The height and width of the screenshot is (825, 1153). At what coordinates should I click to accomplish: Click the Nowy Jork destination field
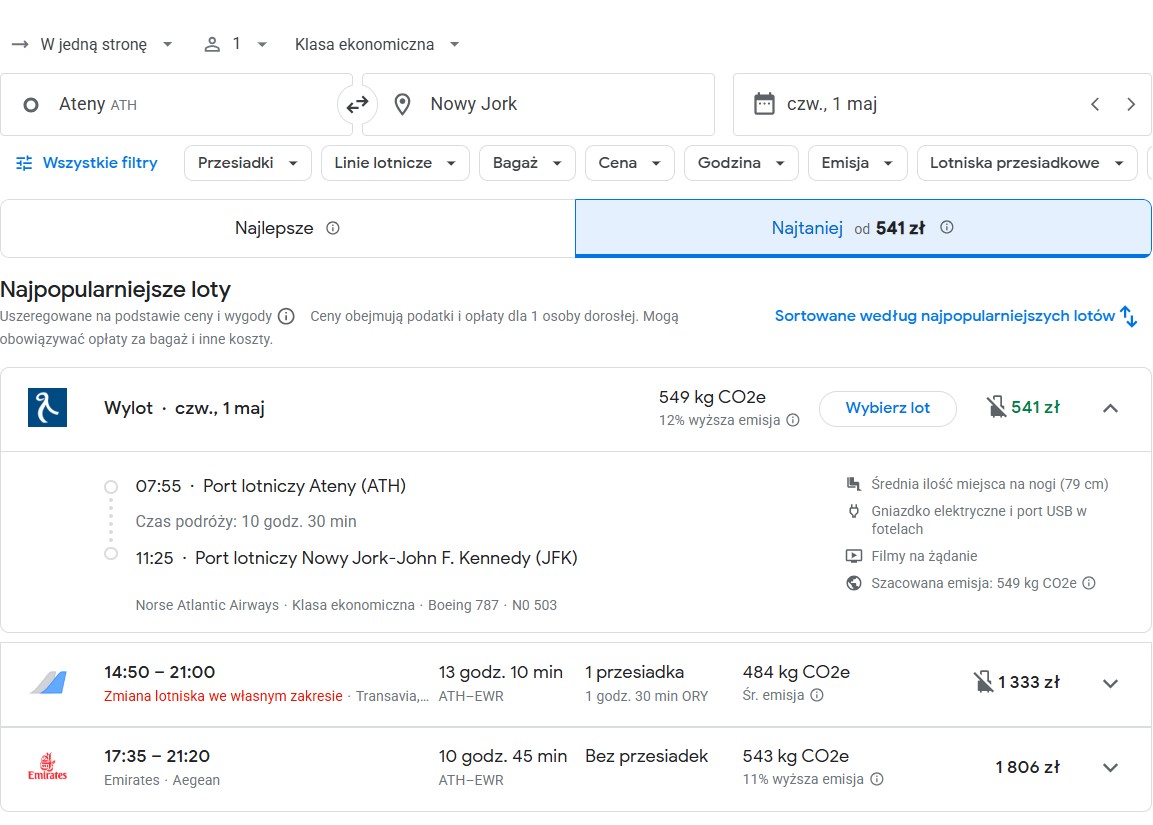tap(538, 104)
